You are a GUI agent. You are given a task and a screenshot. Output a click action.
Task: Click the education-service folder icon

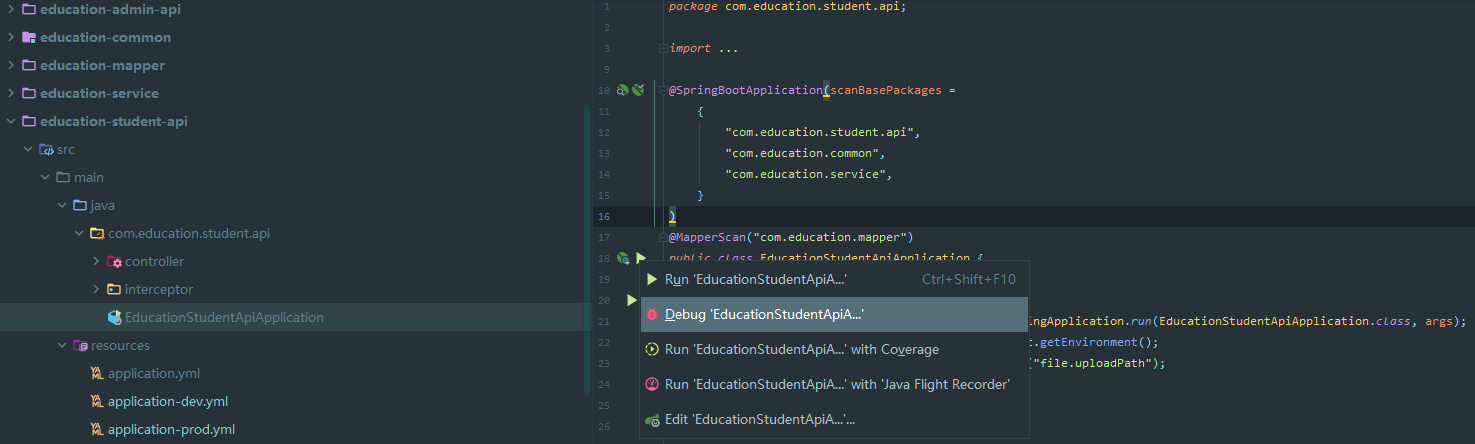[x=28, y=93]
